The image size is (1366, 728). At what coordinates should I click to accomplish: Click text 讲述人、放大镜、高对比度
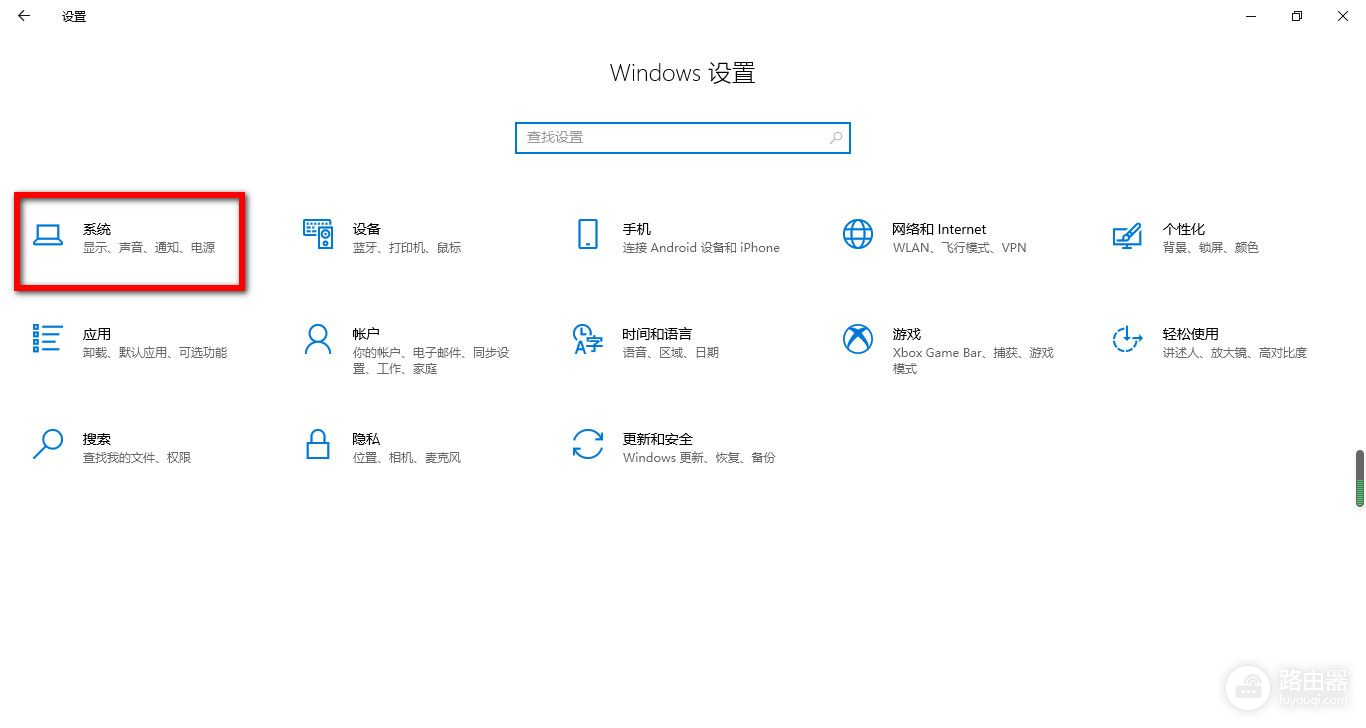tap(1235, 352)
